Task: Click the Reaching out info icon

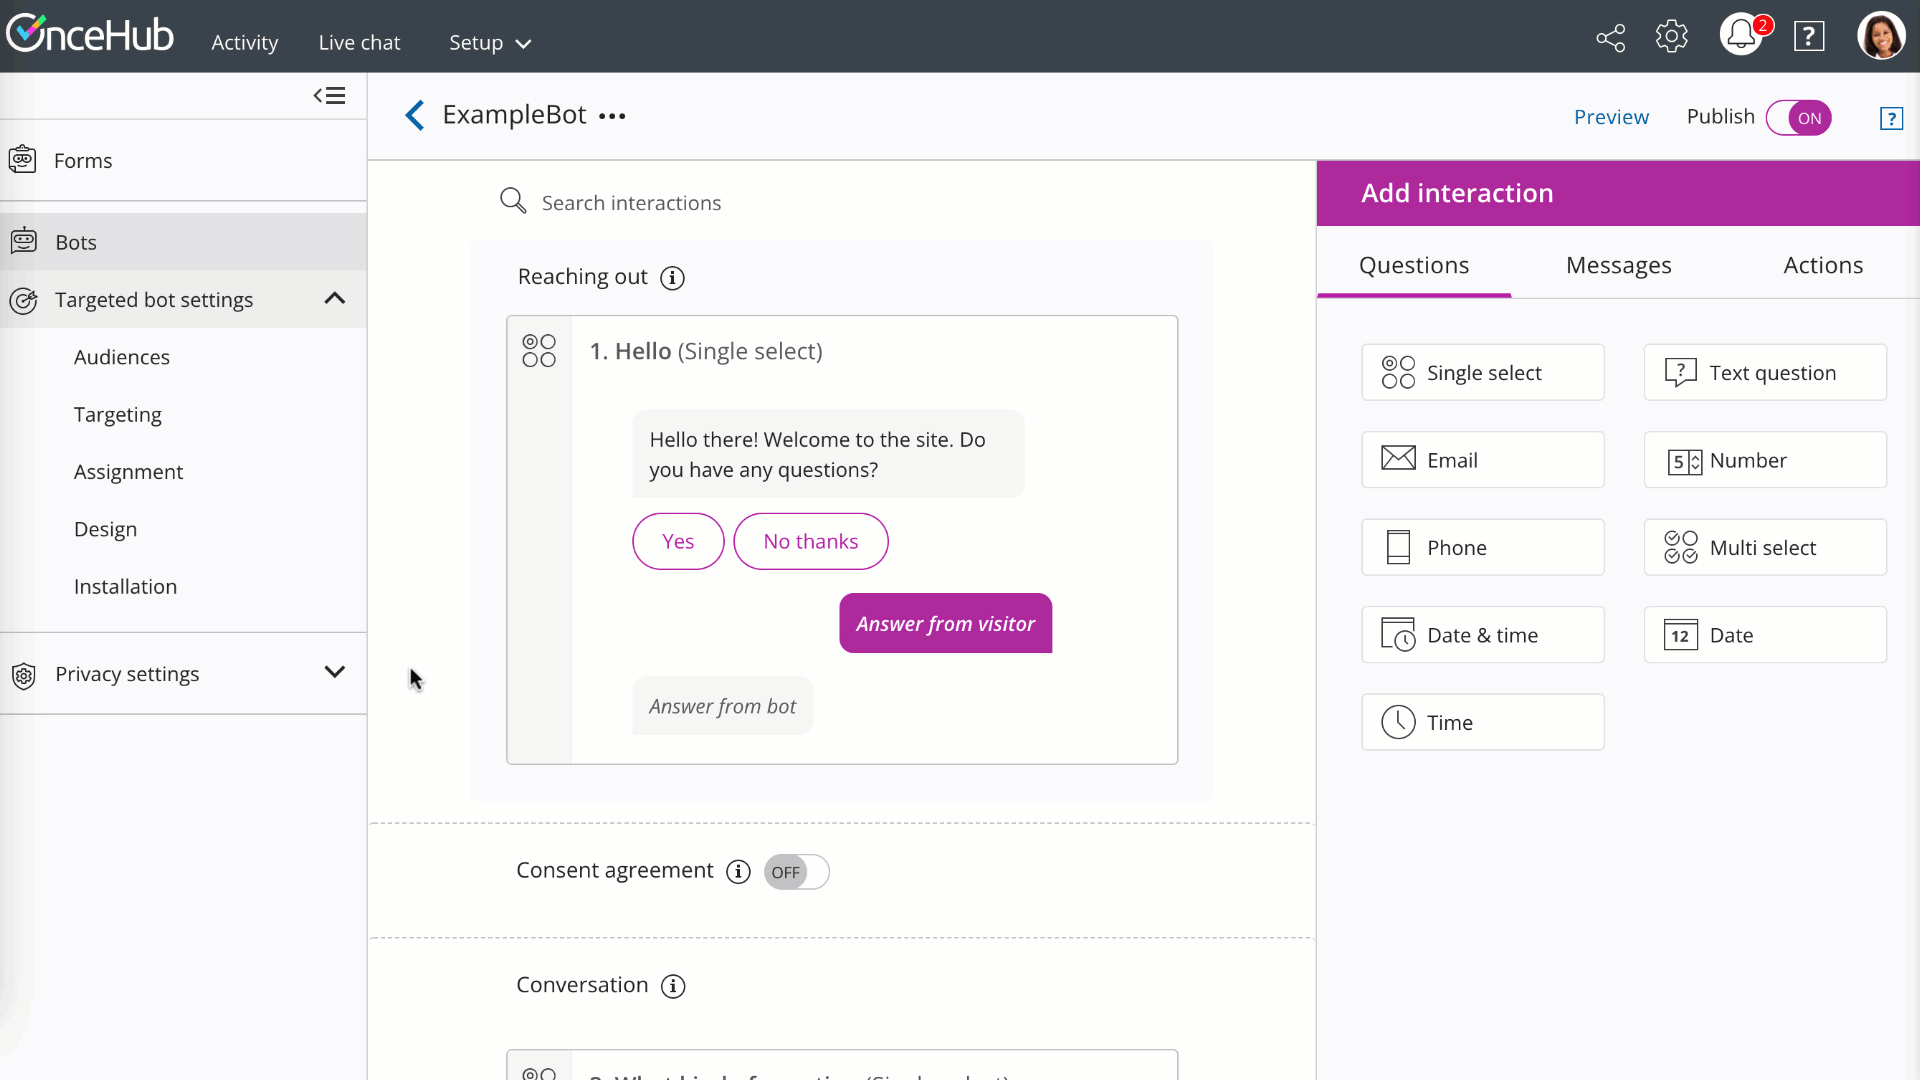Action: pos(673,278)
